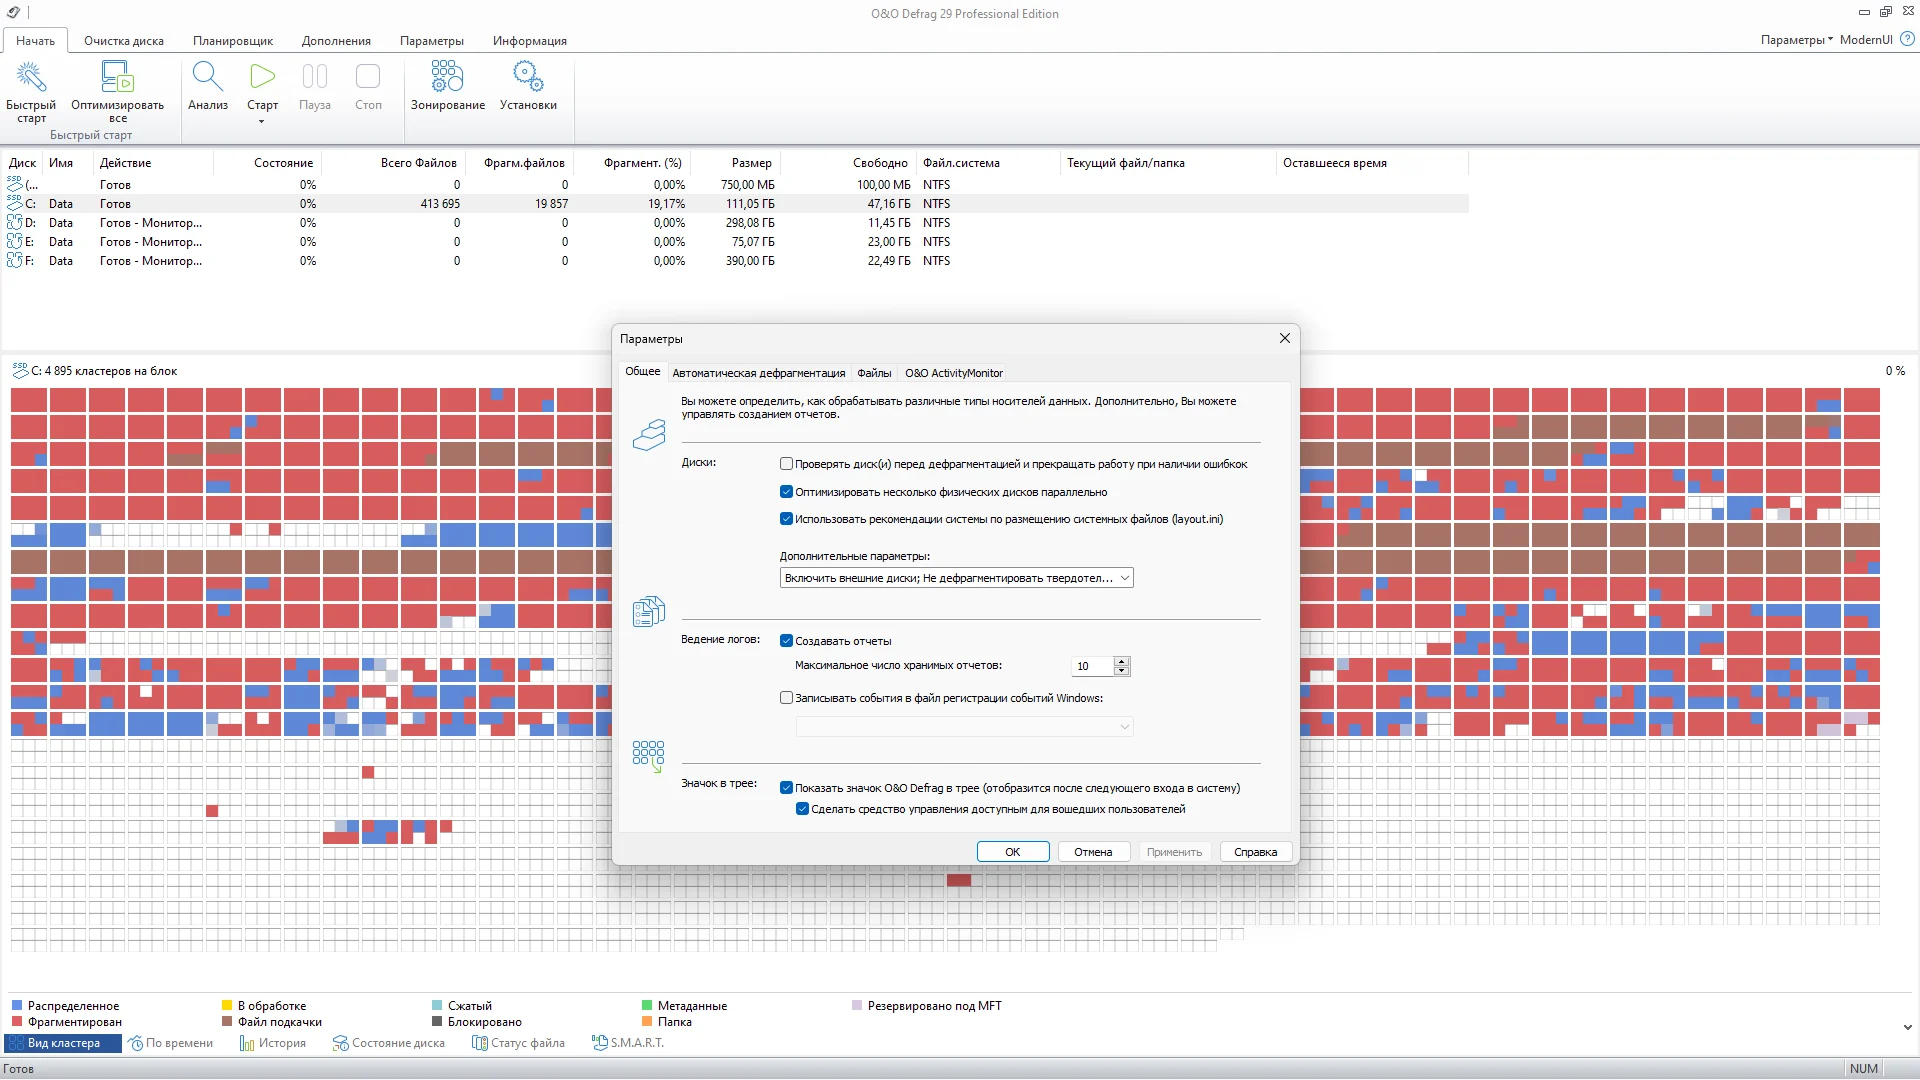Image resolution: width=1920 pixels, height=1080 pixels.
Task: Toggle parallel optimization of physical disks
Action: click(x=786, y=492)
